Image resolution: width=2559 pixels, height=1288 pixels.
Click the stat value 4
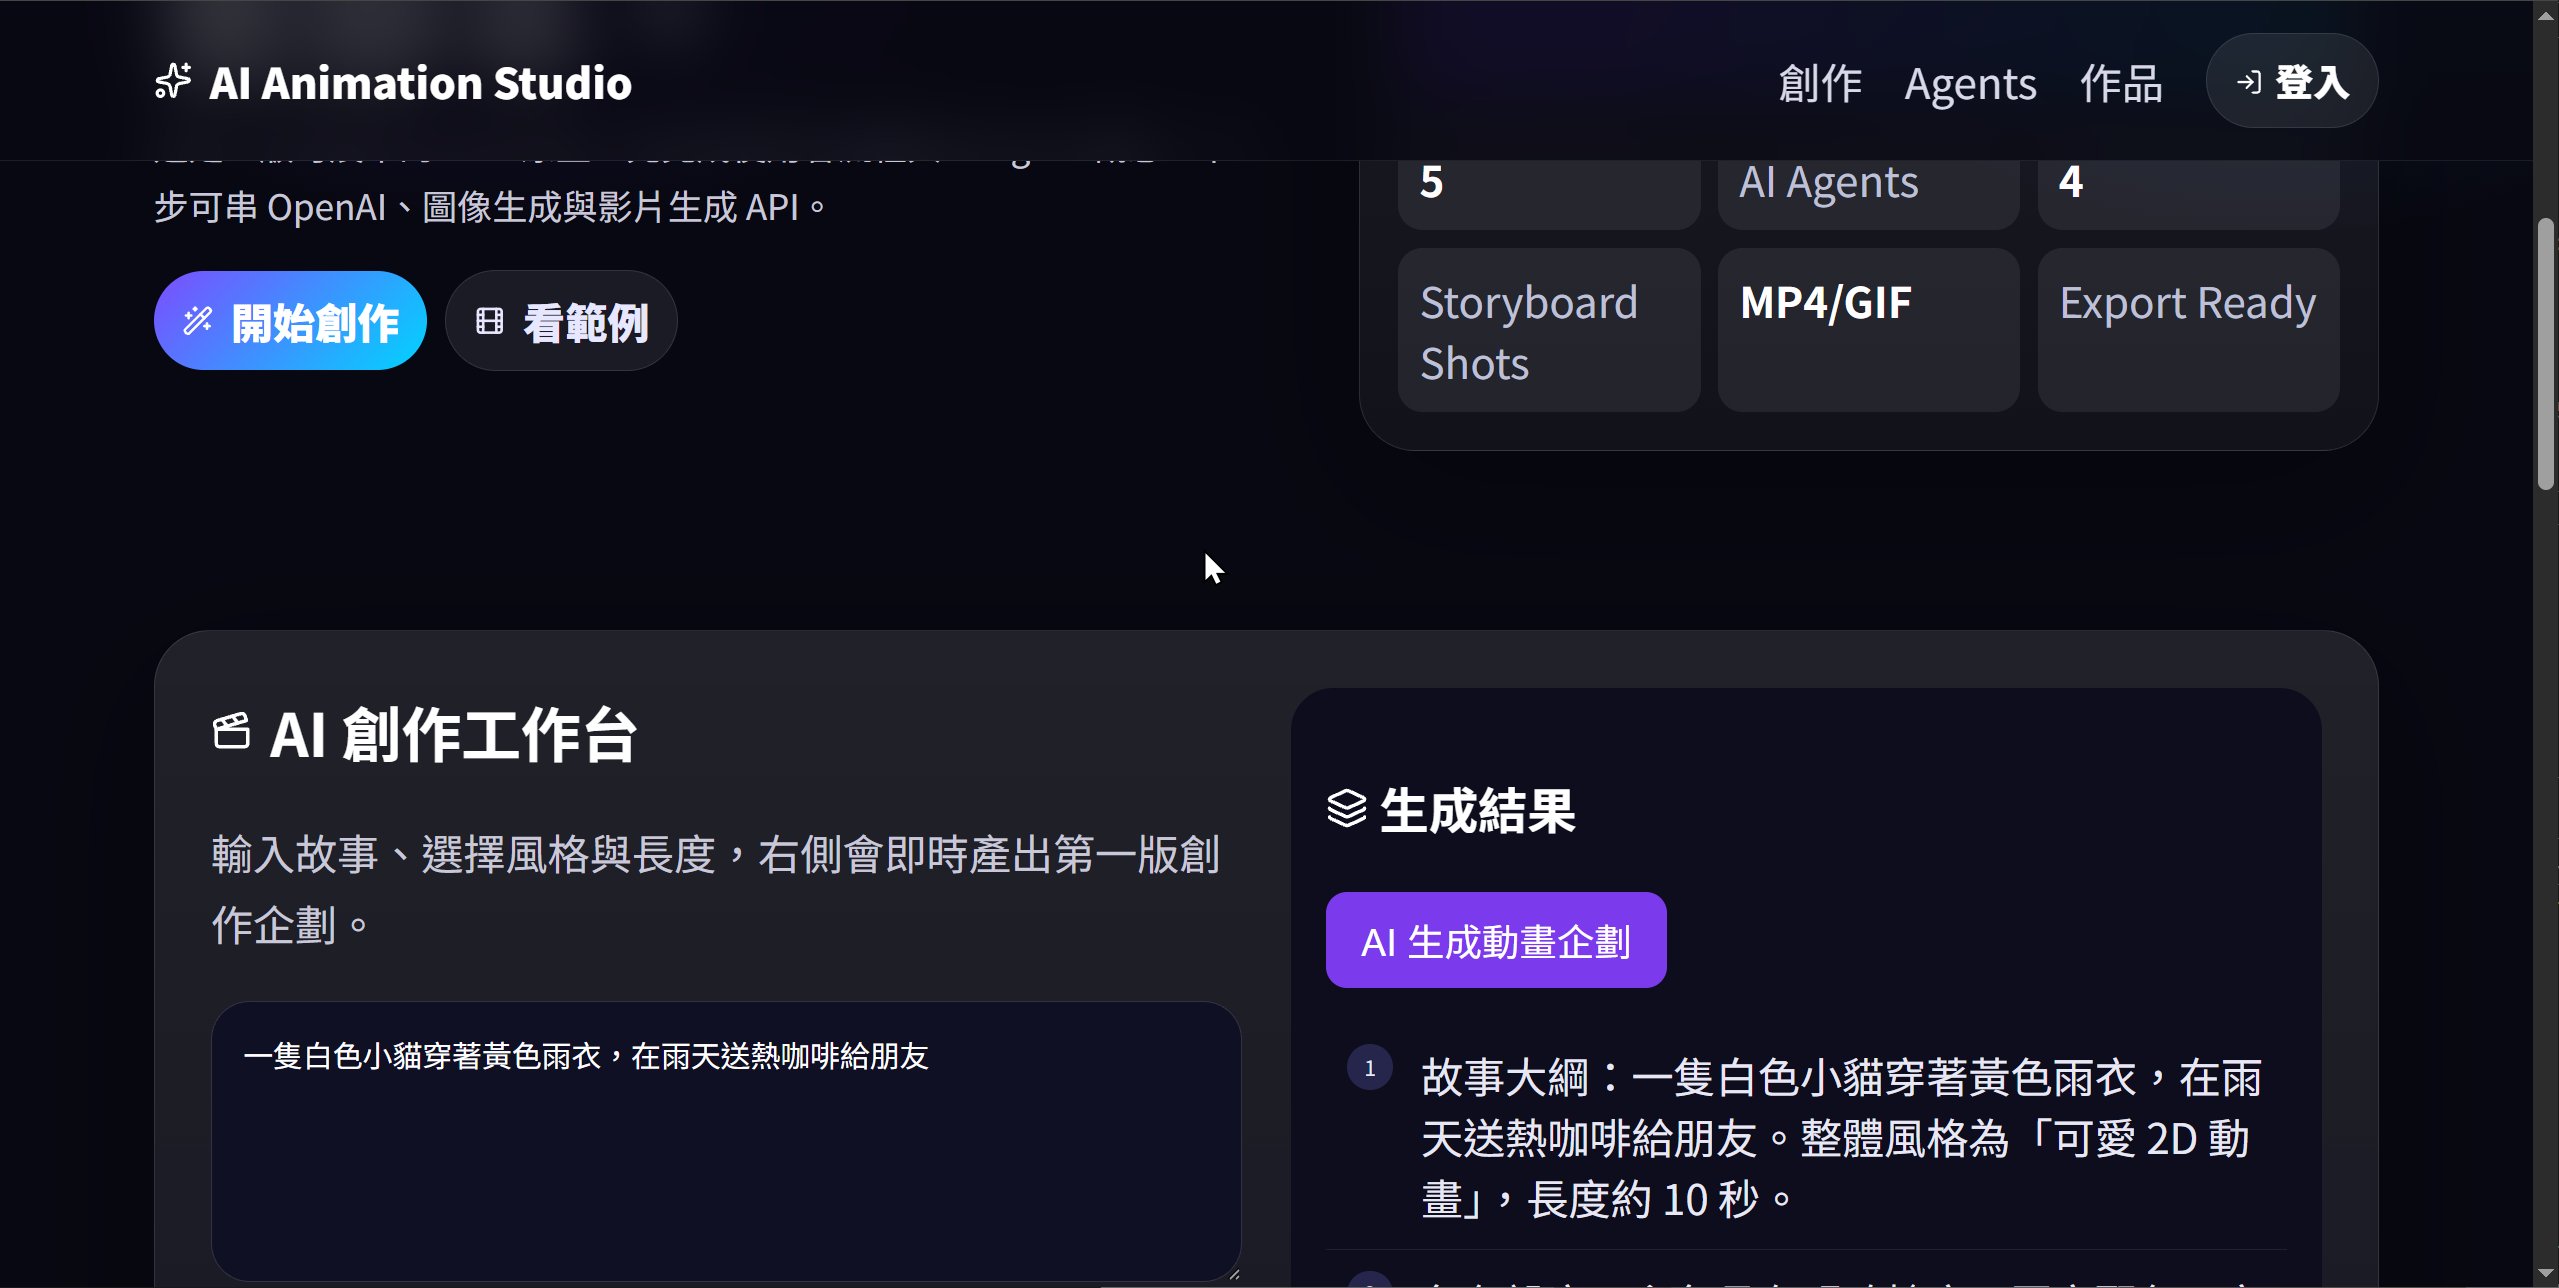click(x=2071, y=182)
